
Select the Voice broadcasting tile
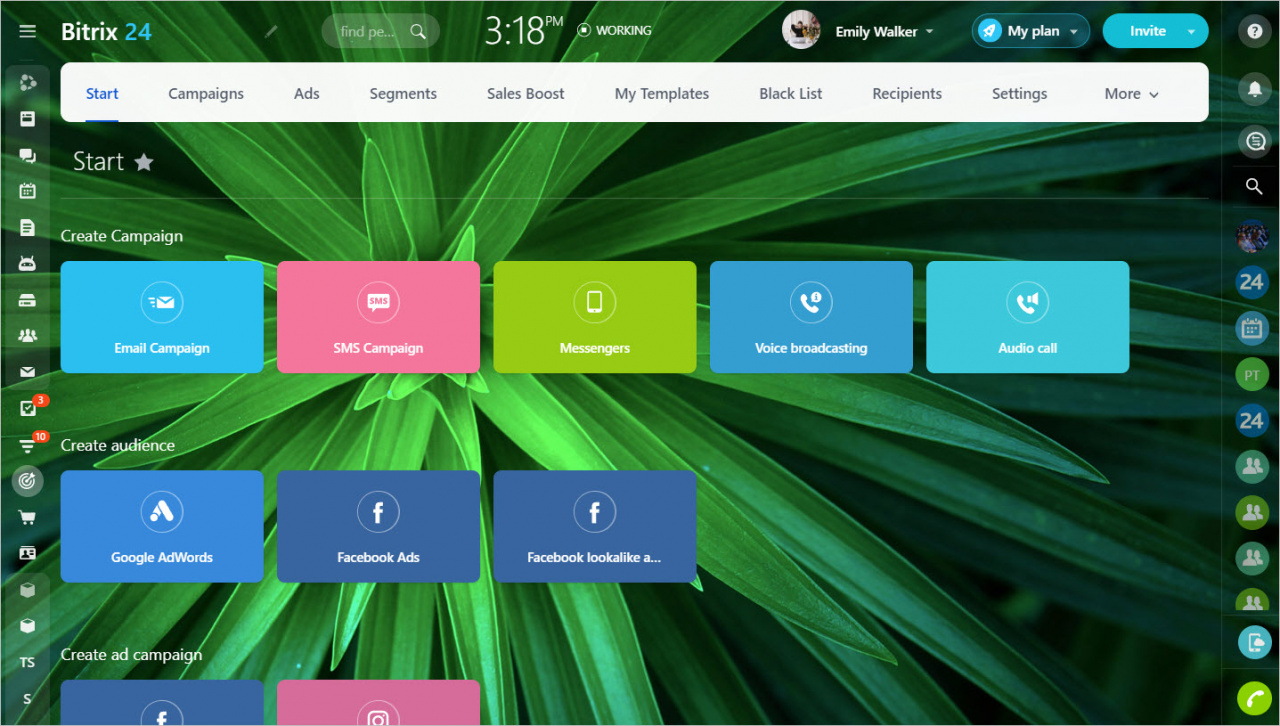811,317
